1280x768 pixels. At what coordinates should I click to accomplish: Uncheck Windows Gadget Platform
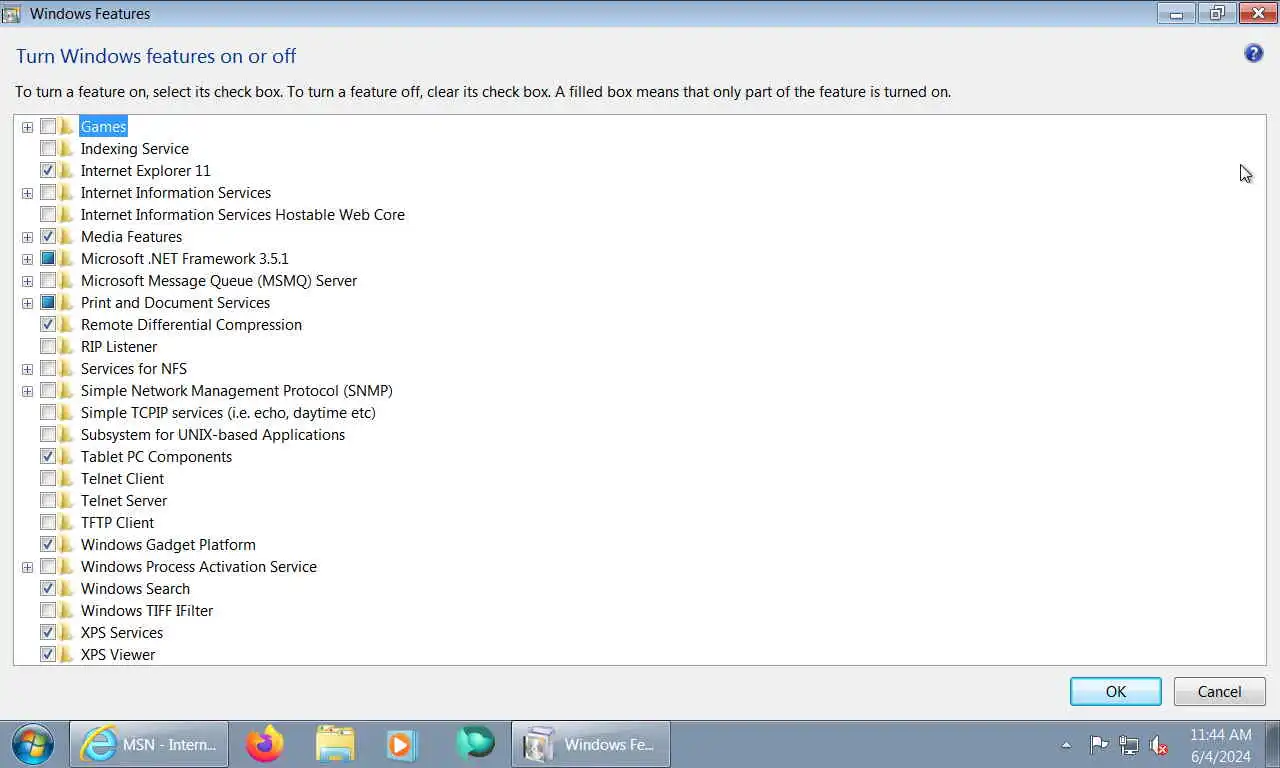pos(48,545)
